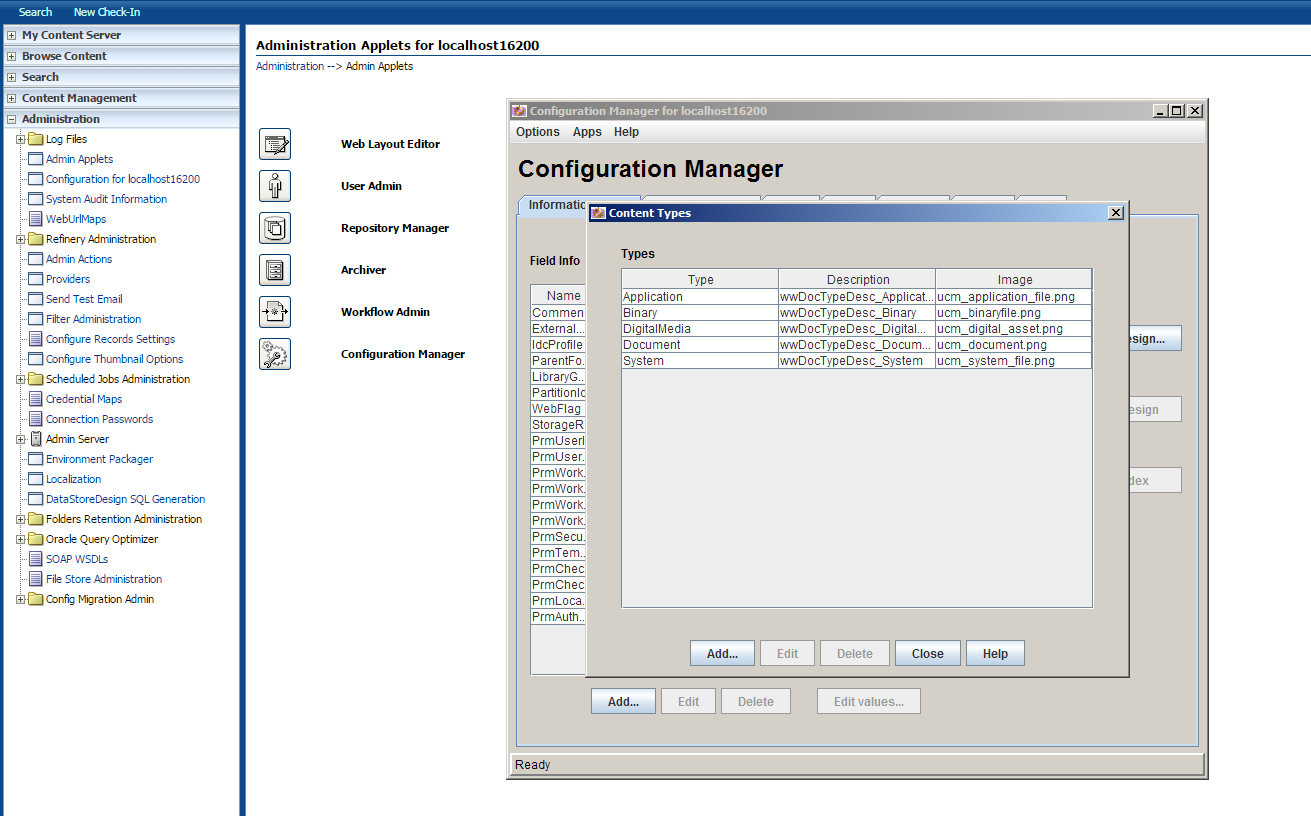Expand the My Content Server tray

[11, 35]
